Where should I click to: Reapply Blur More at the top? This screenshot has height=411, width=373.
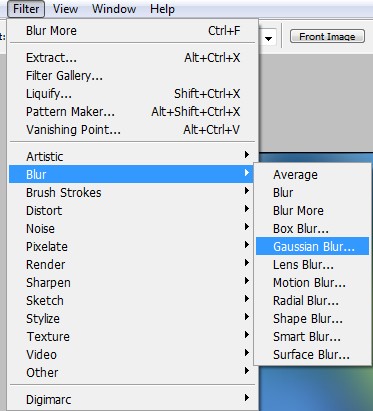coord(131,31)
